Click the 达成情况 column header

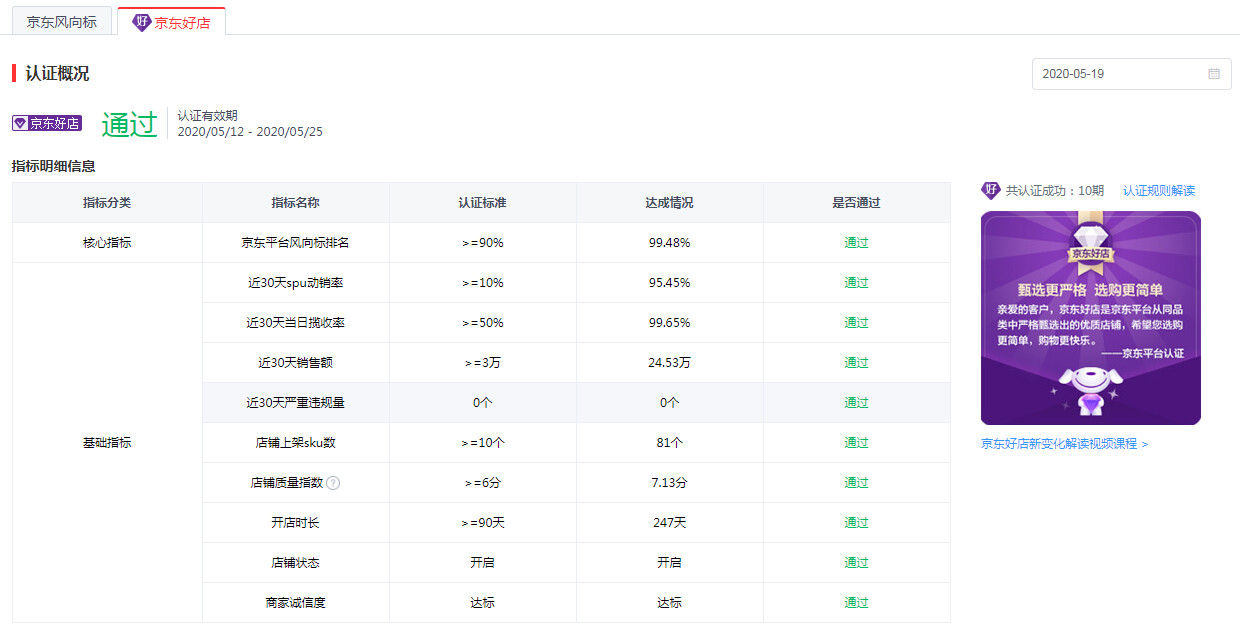coord(670,203)
